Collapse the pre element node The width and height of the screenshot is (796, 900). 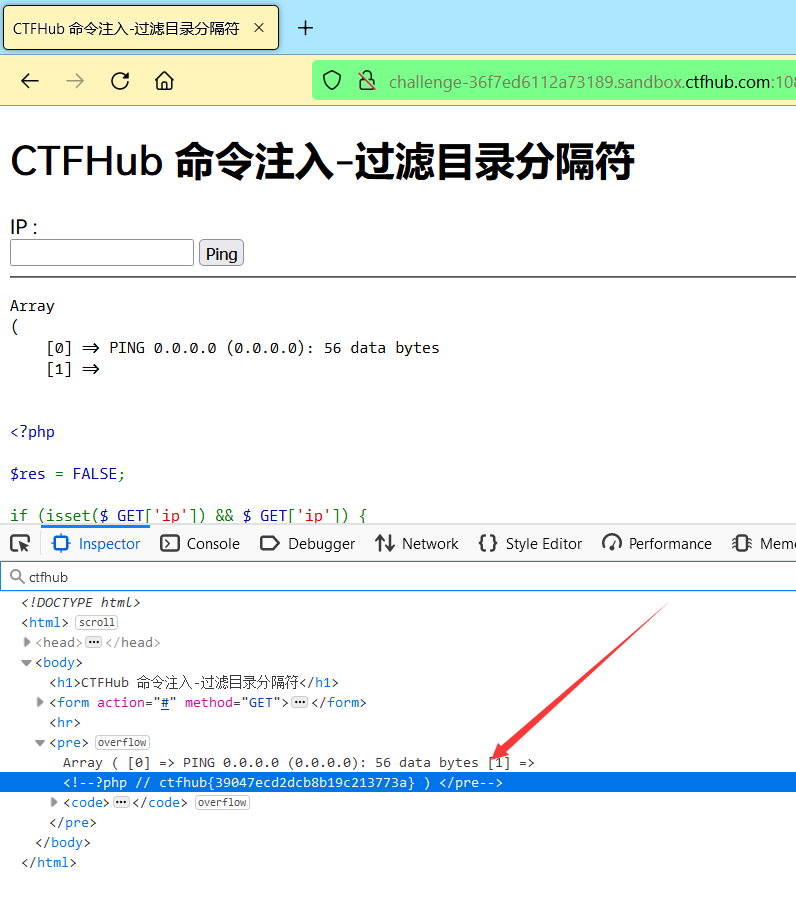[x=40, y=742]
